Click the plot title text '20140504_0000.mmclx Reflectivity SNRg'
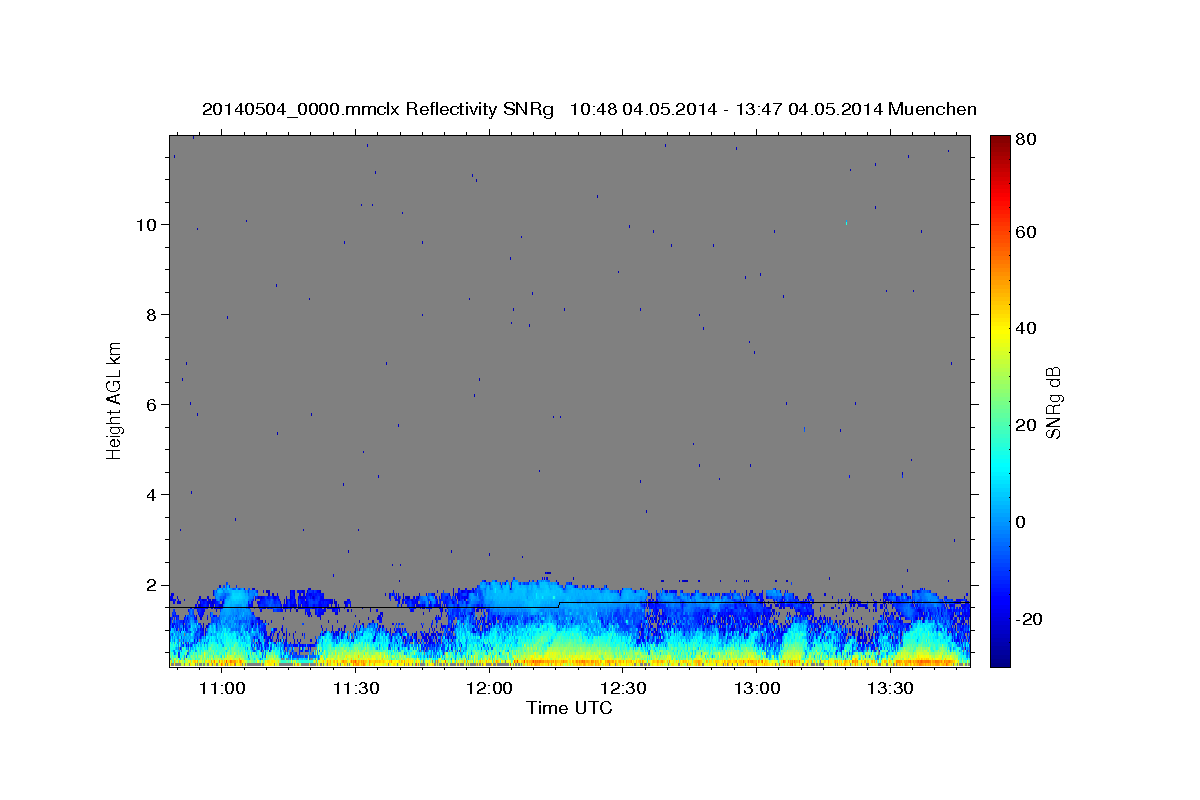The image size is (1200, 800). tap(378, 109)
